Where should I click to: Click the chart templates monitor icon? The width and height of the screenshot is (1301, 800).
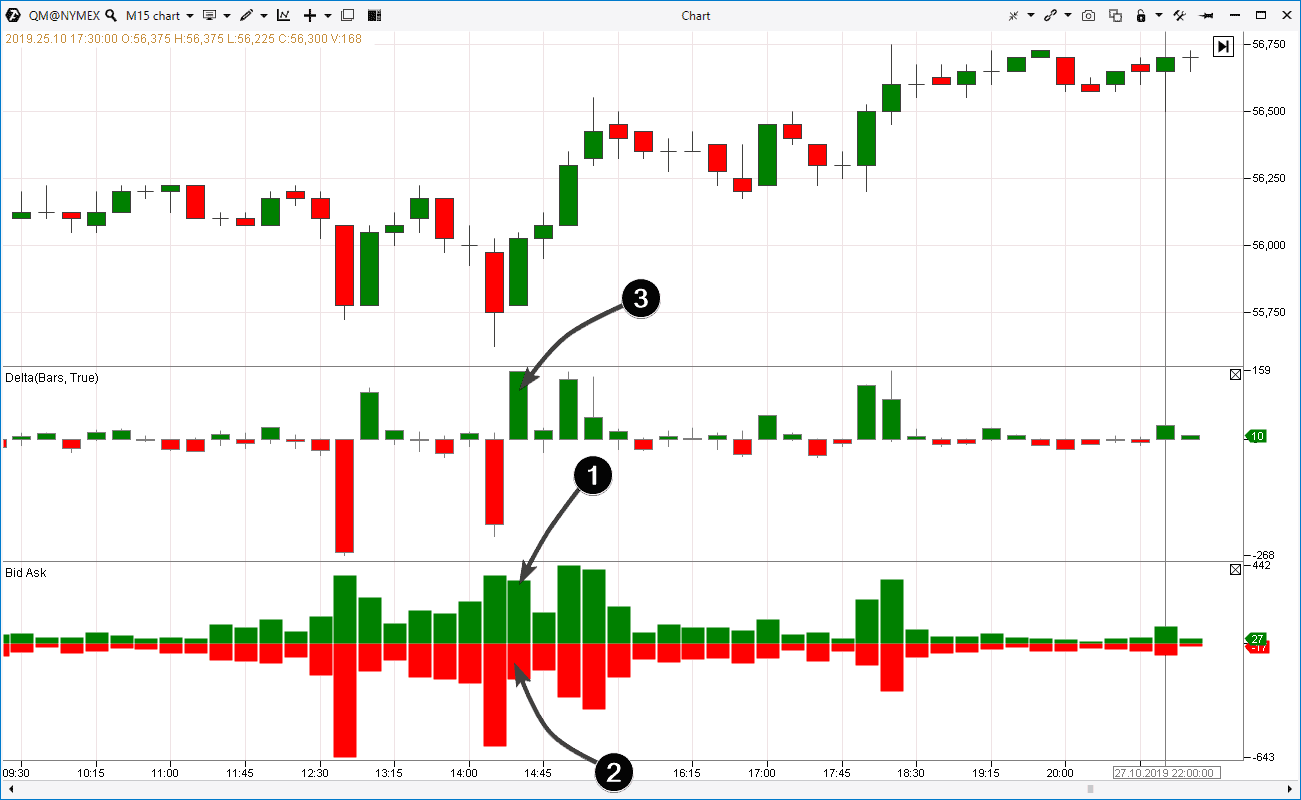click(209, 15)
